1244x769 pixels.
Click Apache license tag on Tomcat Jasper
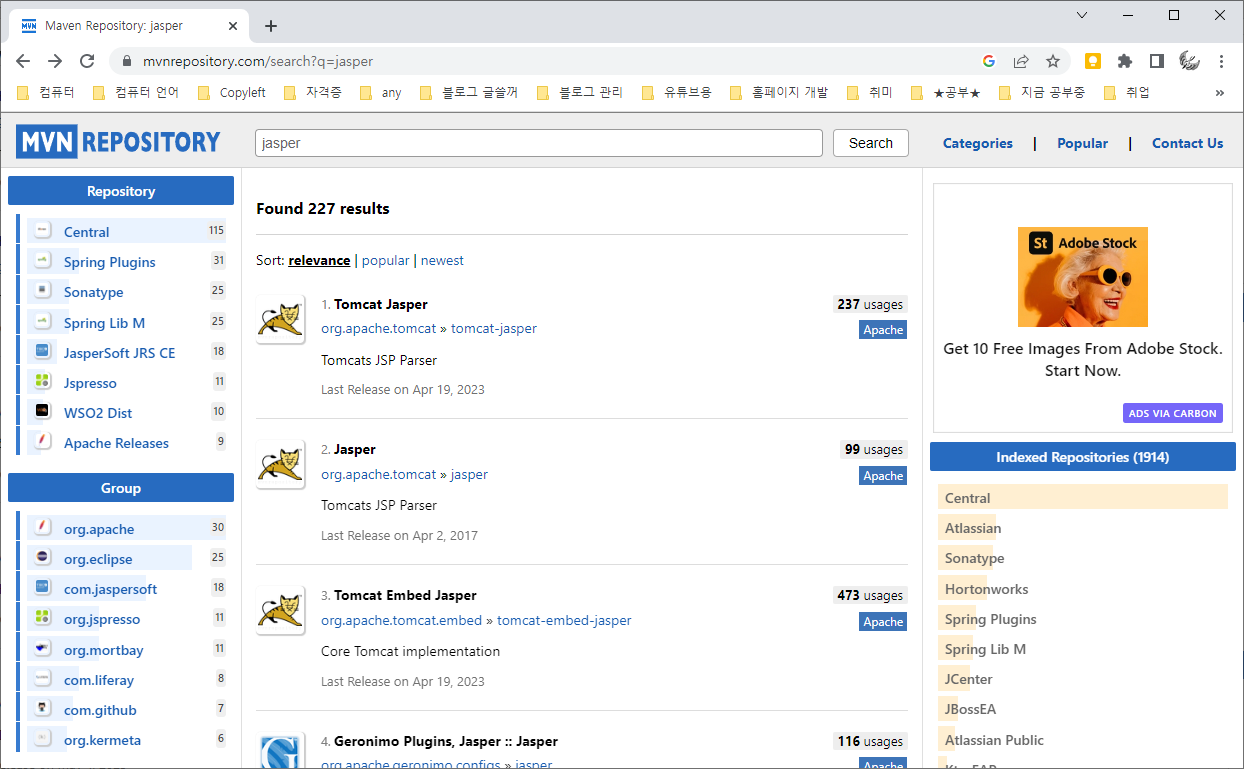883,330
